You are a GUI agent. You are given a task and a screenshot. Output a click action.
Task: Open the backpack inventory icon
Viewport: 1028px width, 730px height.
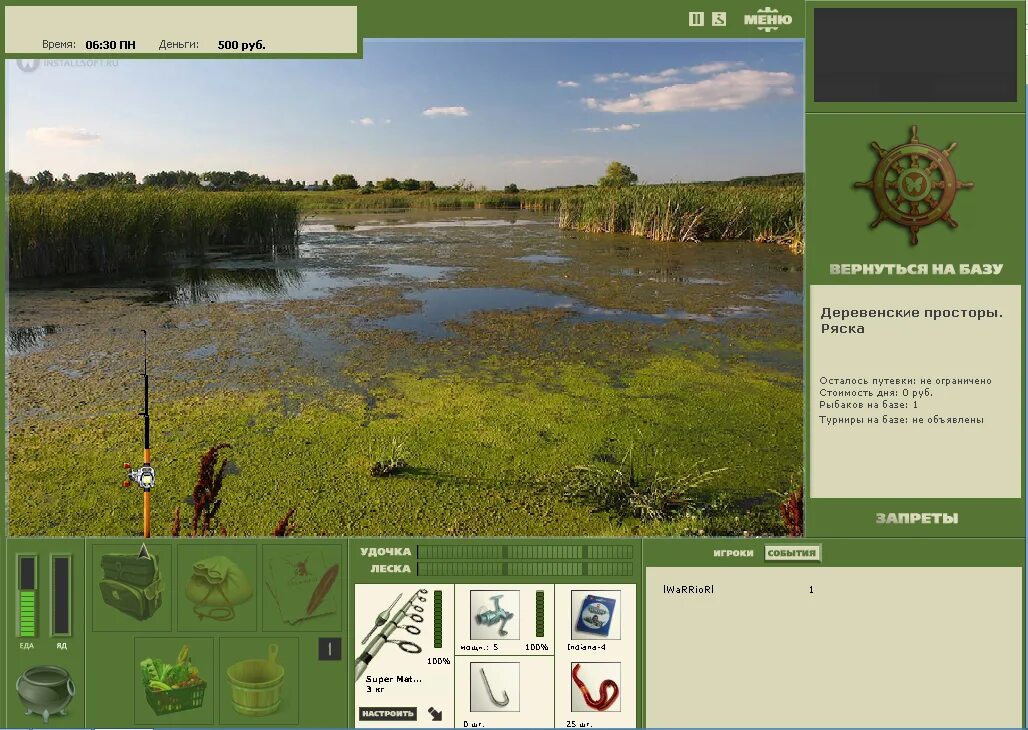point(131,586)
